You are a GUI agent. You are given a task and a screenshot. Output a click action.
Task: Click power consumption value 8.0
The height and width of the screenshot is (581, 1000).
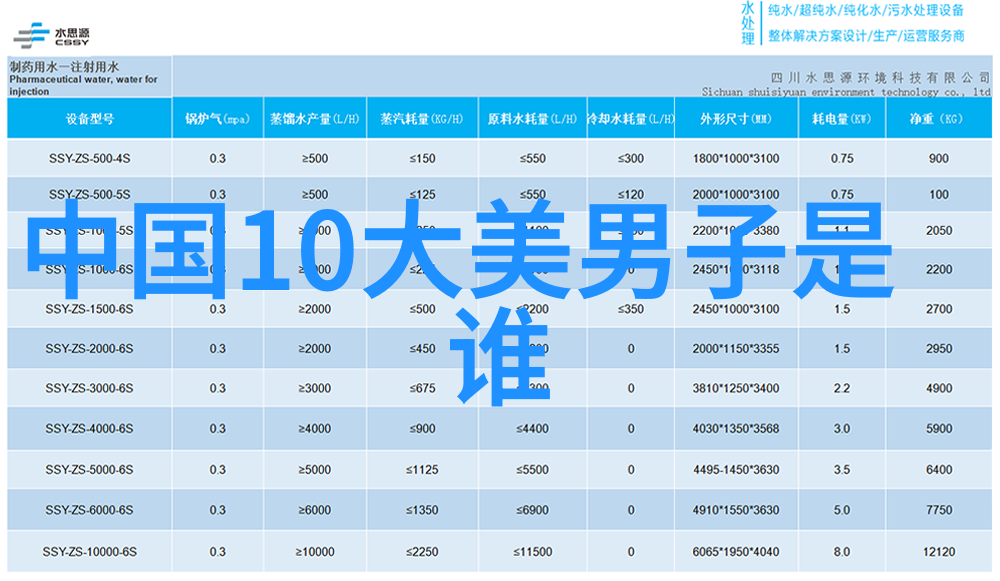[842, 552]
